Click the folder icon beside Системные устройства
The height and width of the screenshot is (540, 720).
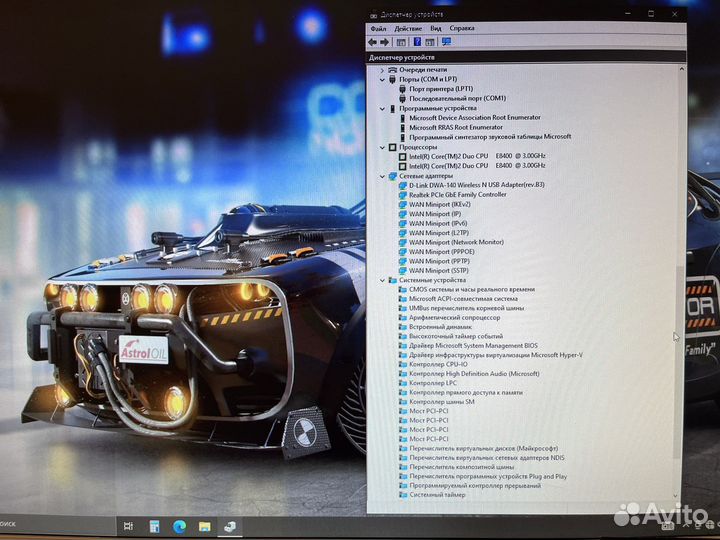pos(393,280)
